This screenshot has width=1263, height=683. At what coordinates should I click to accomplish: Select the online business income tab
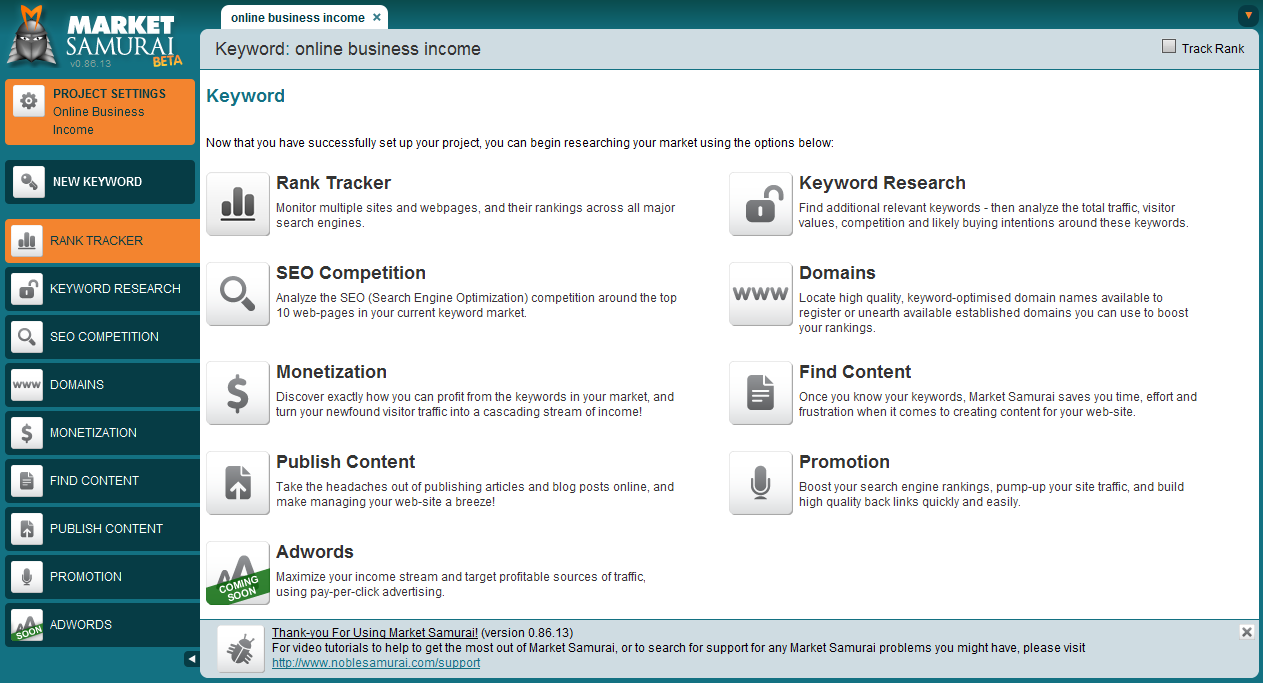[x=298, y=18]
